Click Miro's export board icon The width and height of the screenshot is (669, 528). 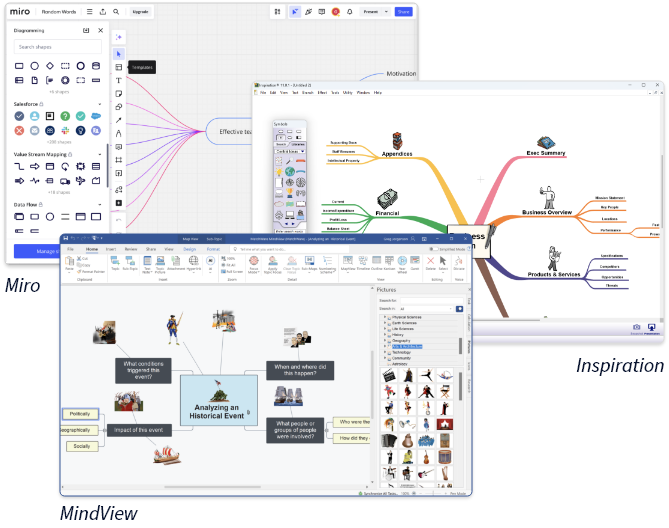pos(103,12)
